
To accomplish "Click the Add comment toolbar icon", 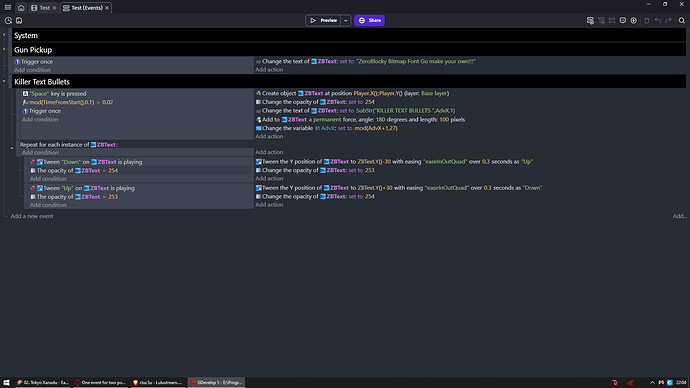I will pos(623,21).
